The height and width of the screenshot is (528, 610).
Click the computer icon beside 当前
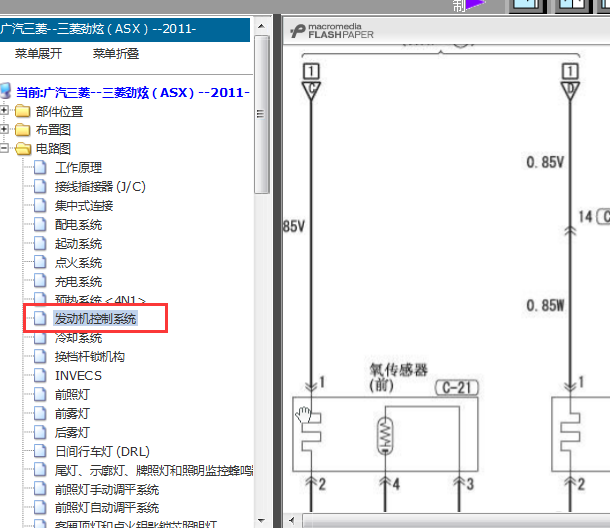(x=5, y=90)
